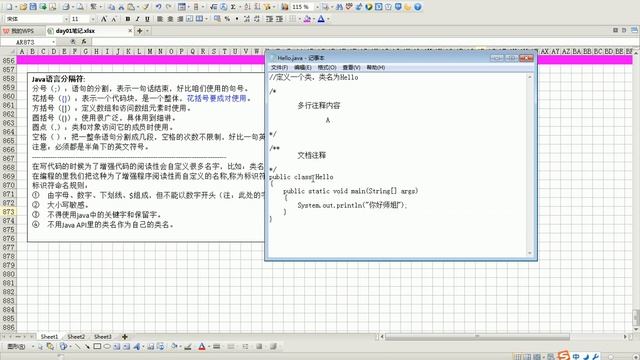Screen dimensions: 640x360
Task: Click the font color A swatch in formatting toolbar
Action: pos(321,19)
